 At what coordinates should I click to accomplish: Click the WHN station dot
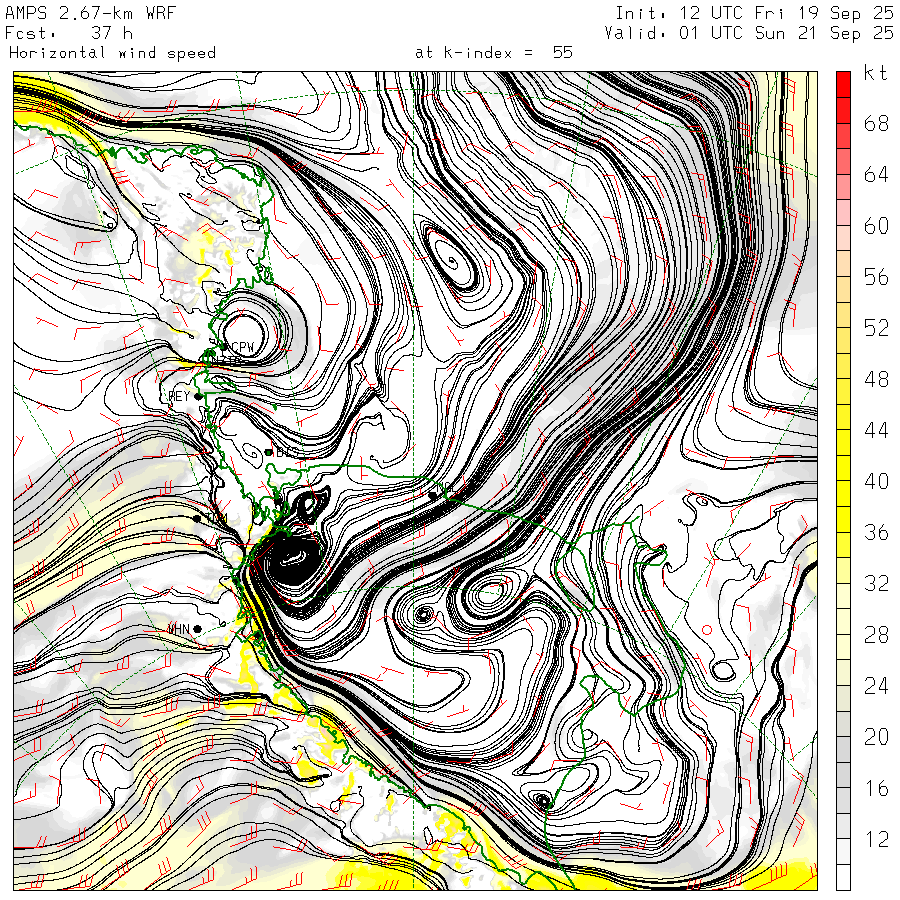[198, 628]
